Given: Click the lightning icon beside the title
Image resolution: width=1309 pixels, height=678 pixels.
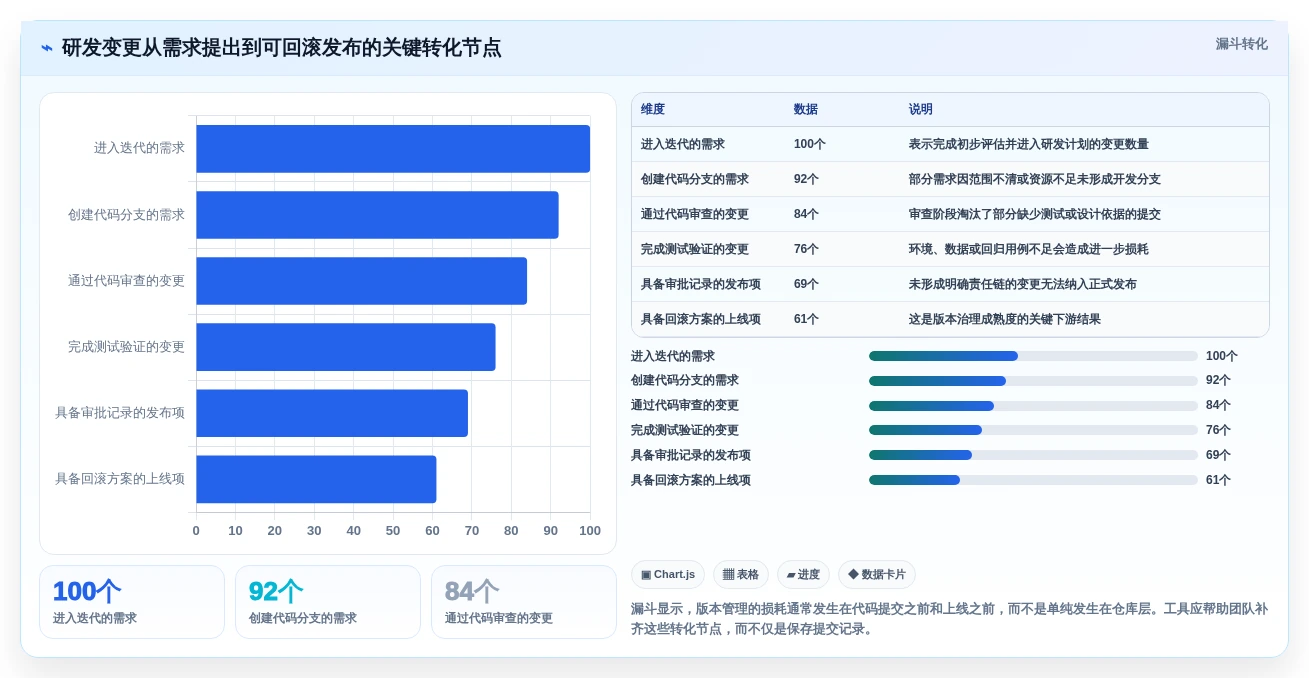Looking at the screenshot, I should pos(47,48).
